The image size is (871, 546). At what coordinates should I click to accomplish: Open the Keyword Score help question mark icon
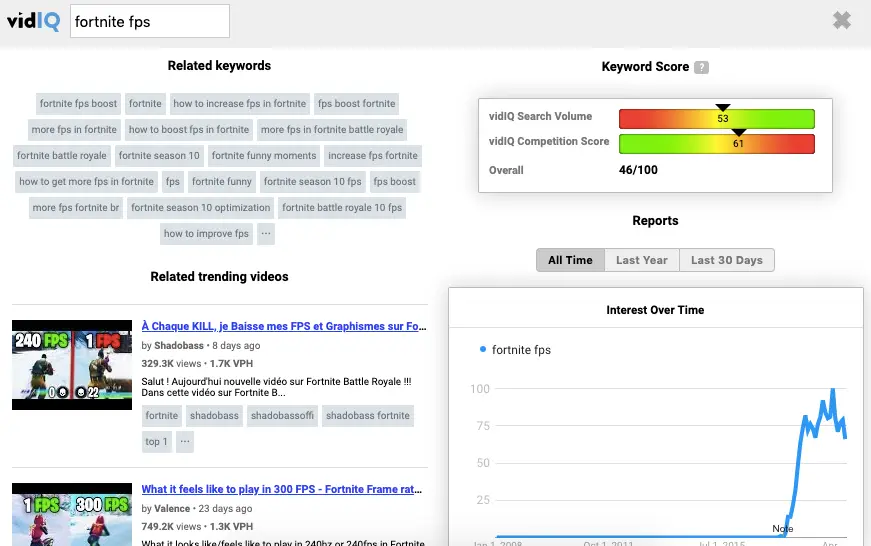click(702, 67)
